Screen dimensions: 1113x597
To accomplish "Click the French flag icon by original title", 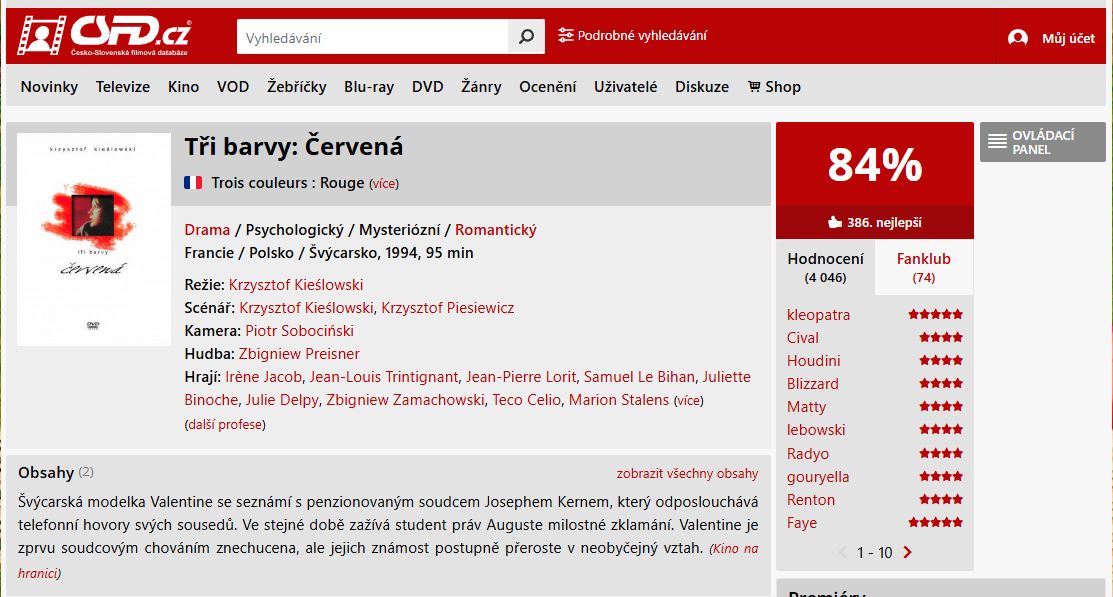I will tap(193, 182).
